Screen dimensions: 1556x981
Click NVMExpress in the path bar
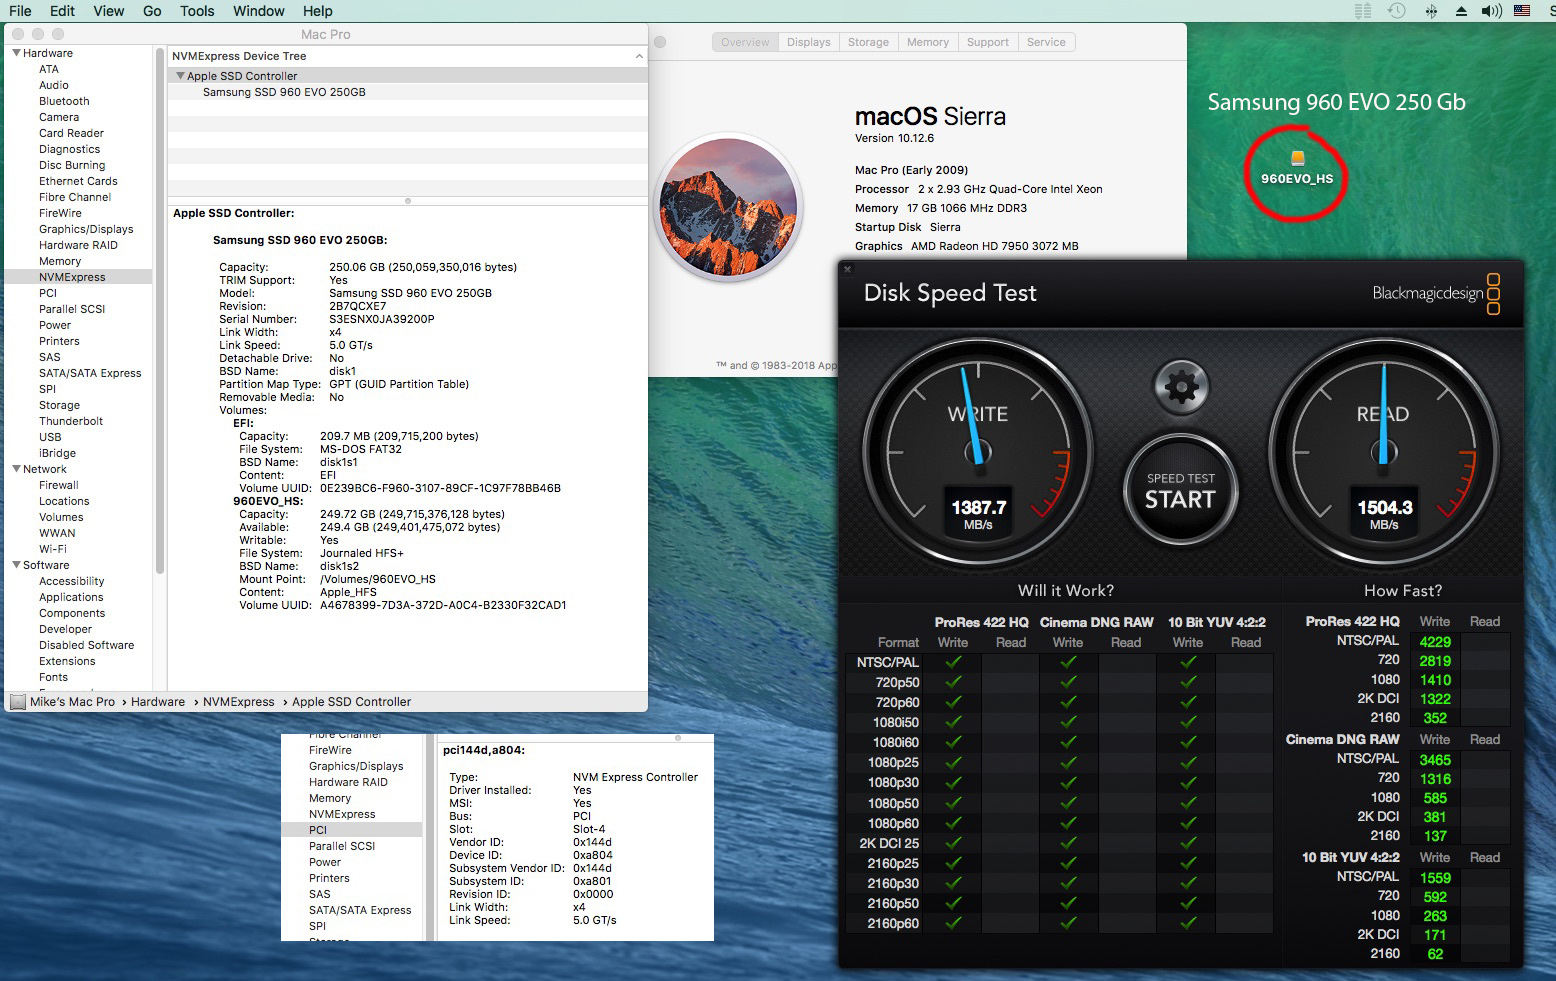(x=239, y=702)
